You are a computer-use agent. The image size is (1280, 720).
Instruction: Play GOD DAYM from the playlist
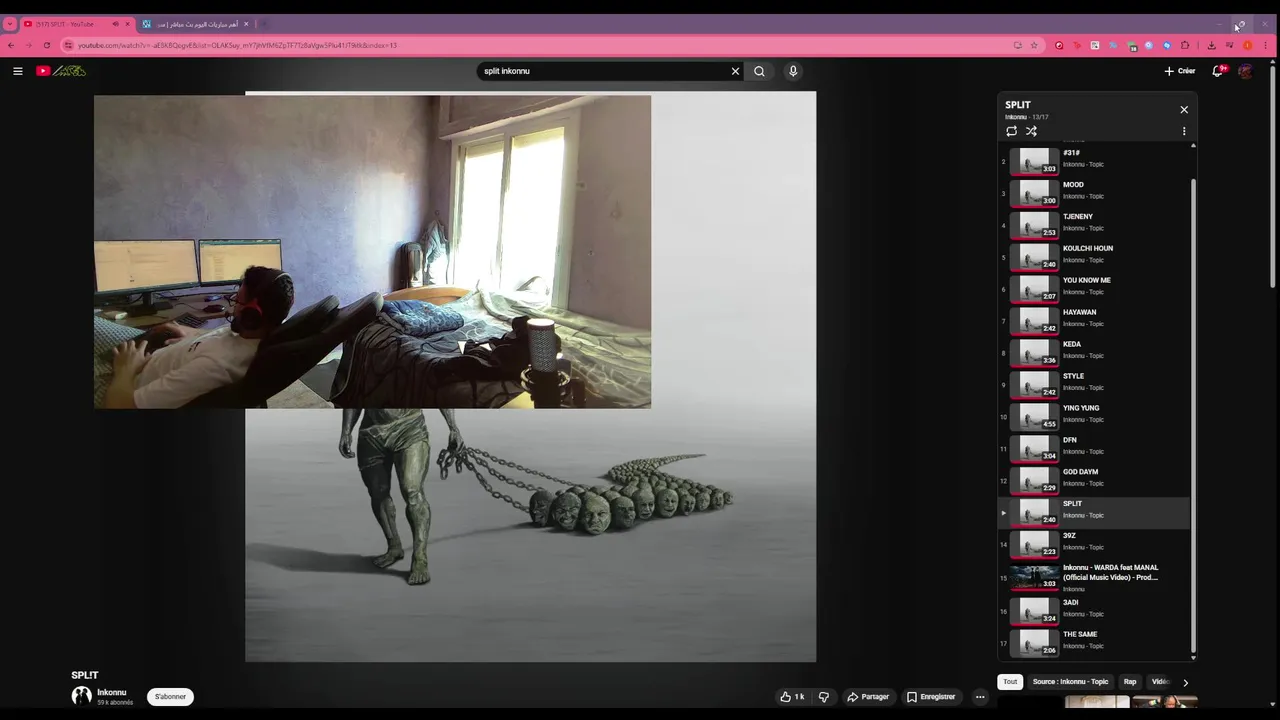(x=1094, y=481)
